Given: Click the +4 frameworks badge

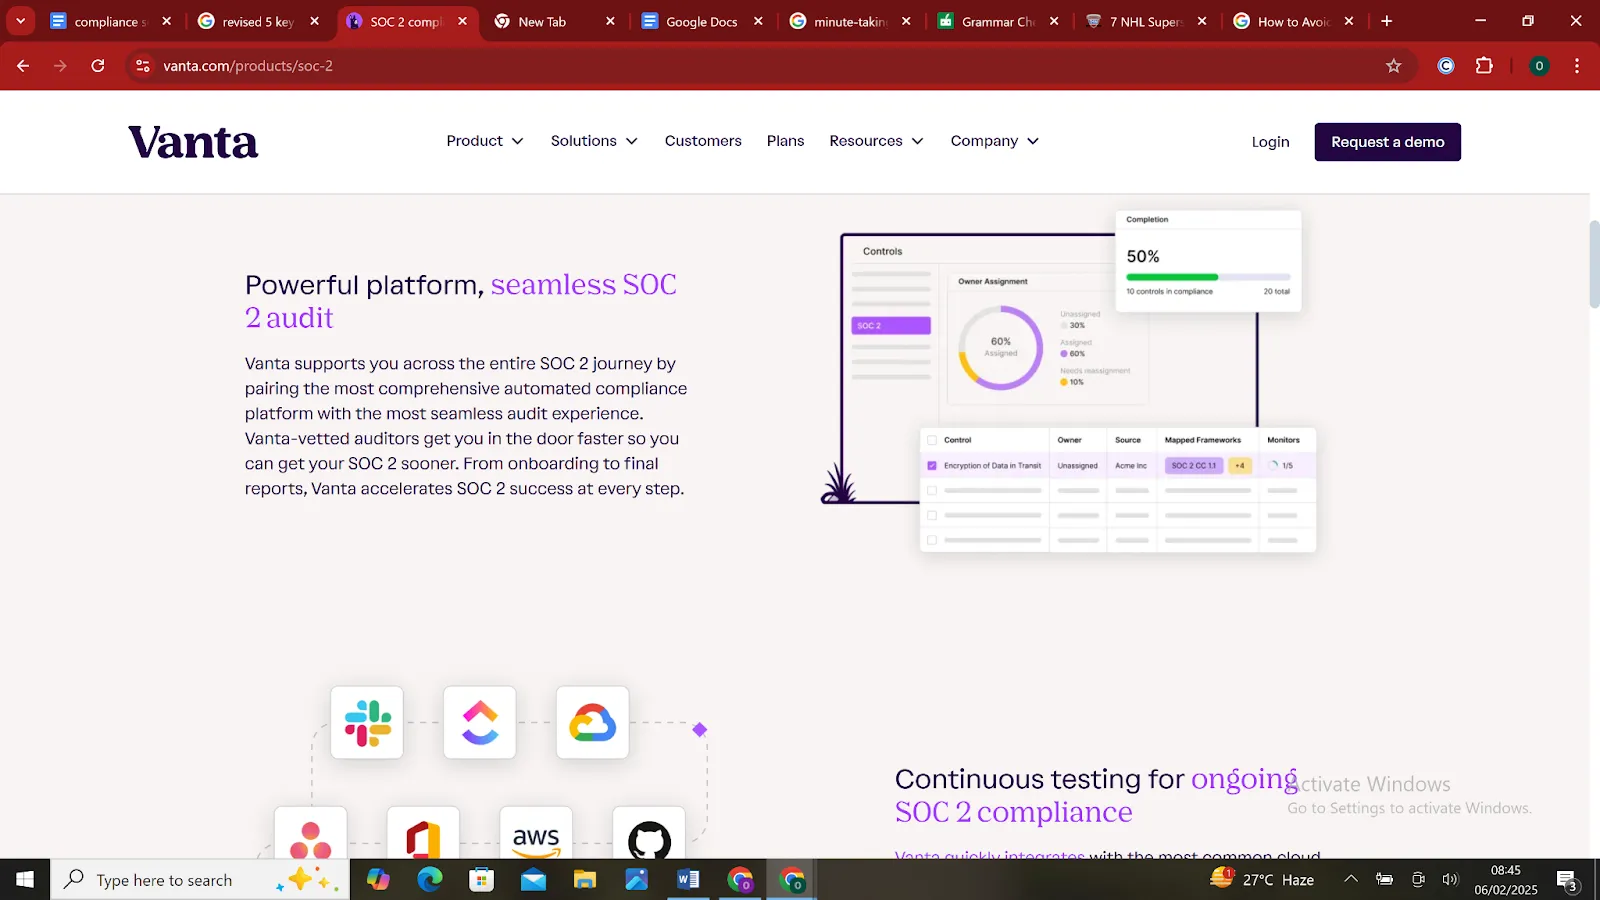Looking at the screenshot, I should click(x=1240, y=466).
